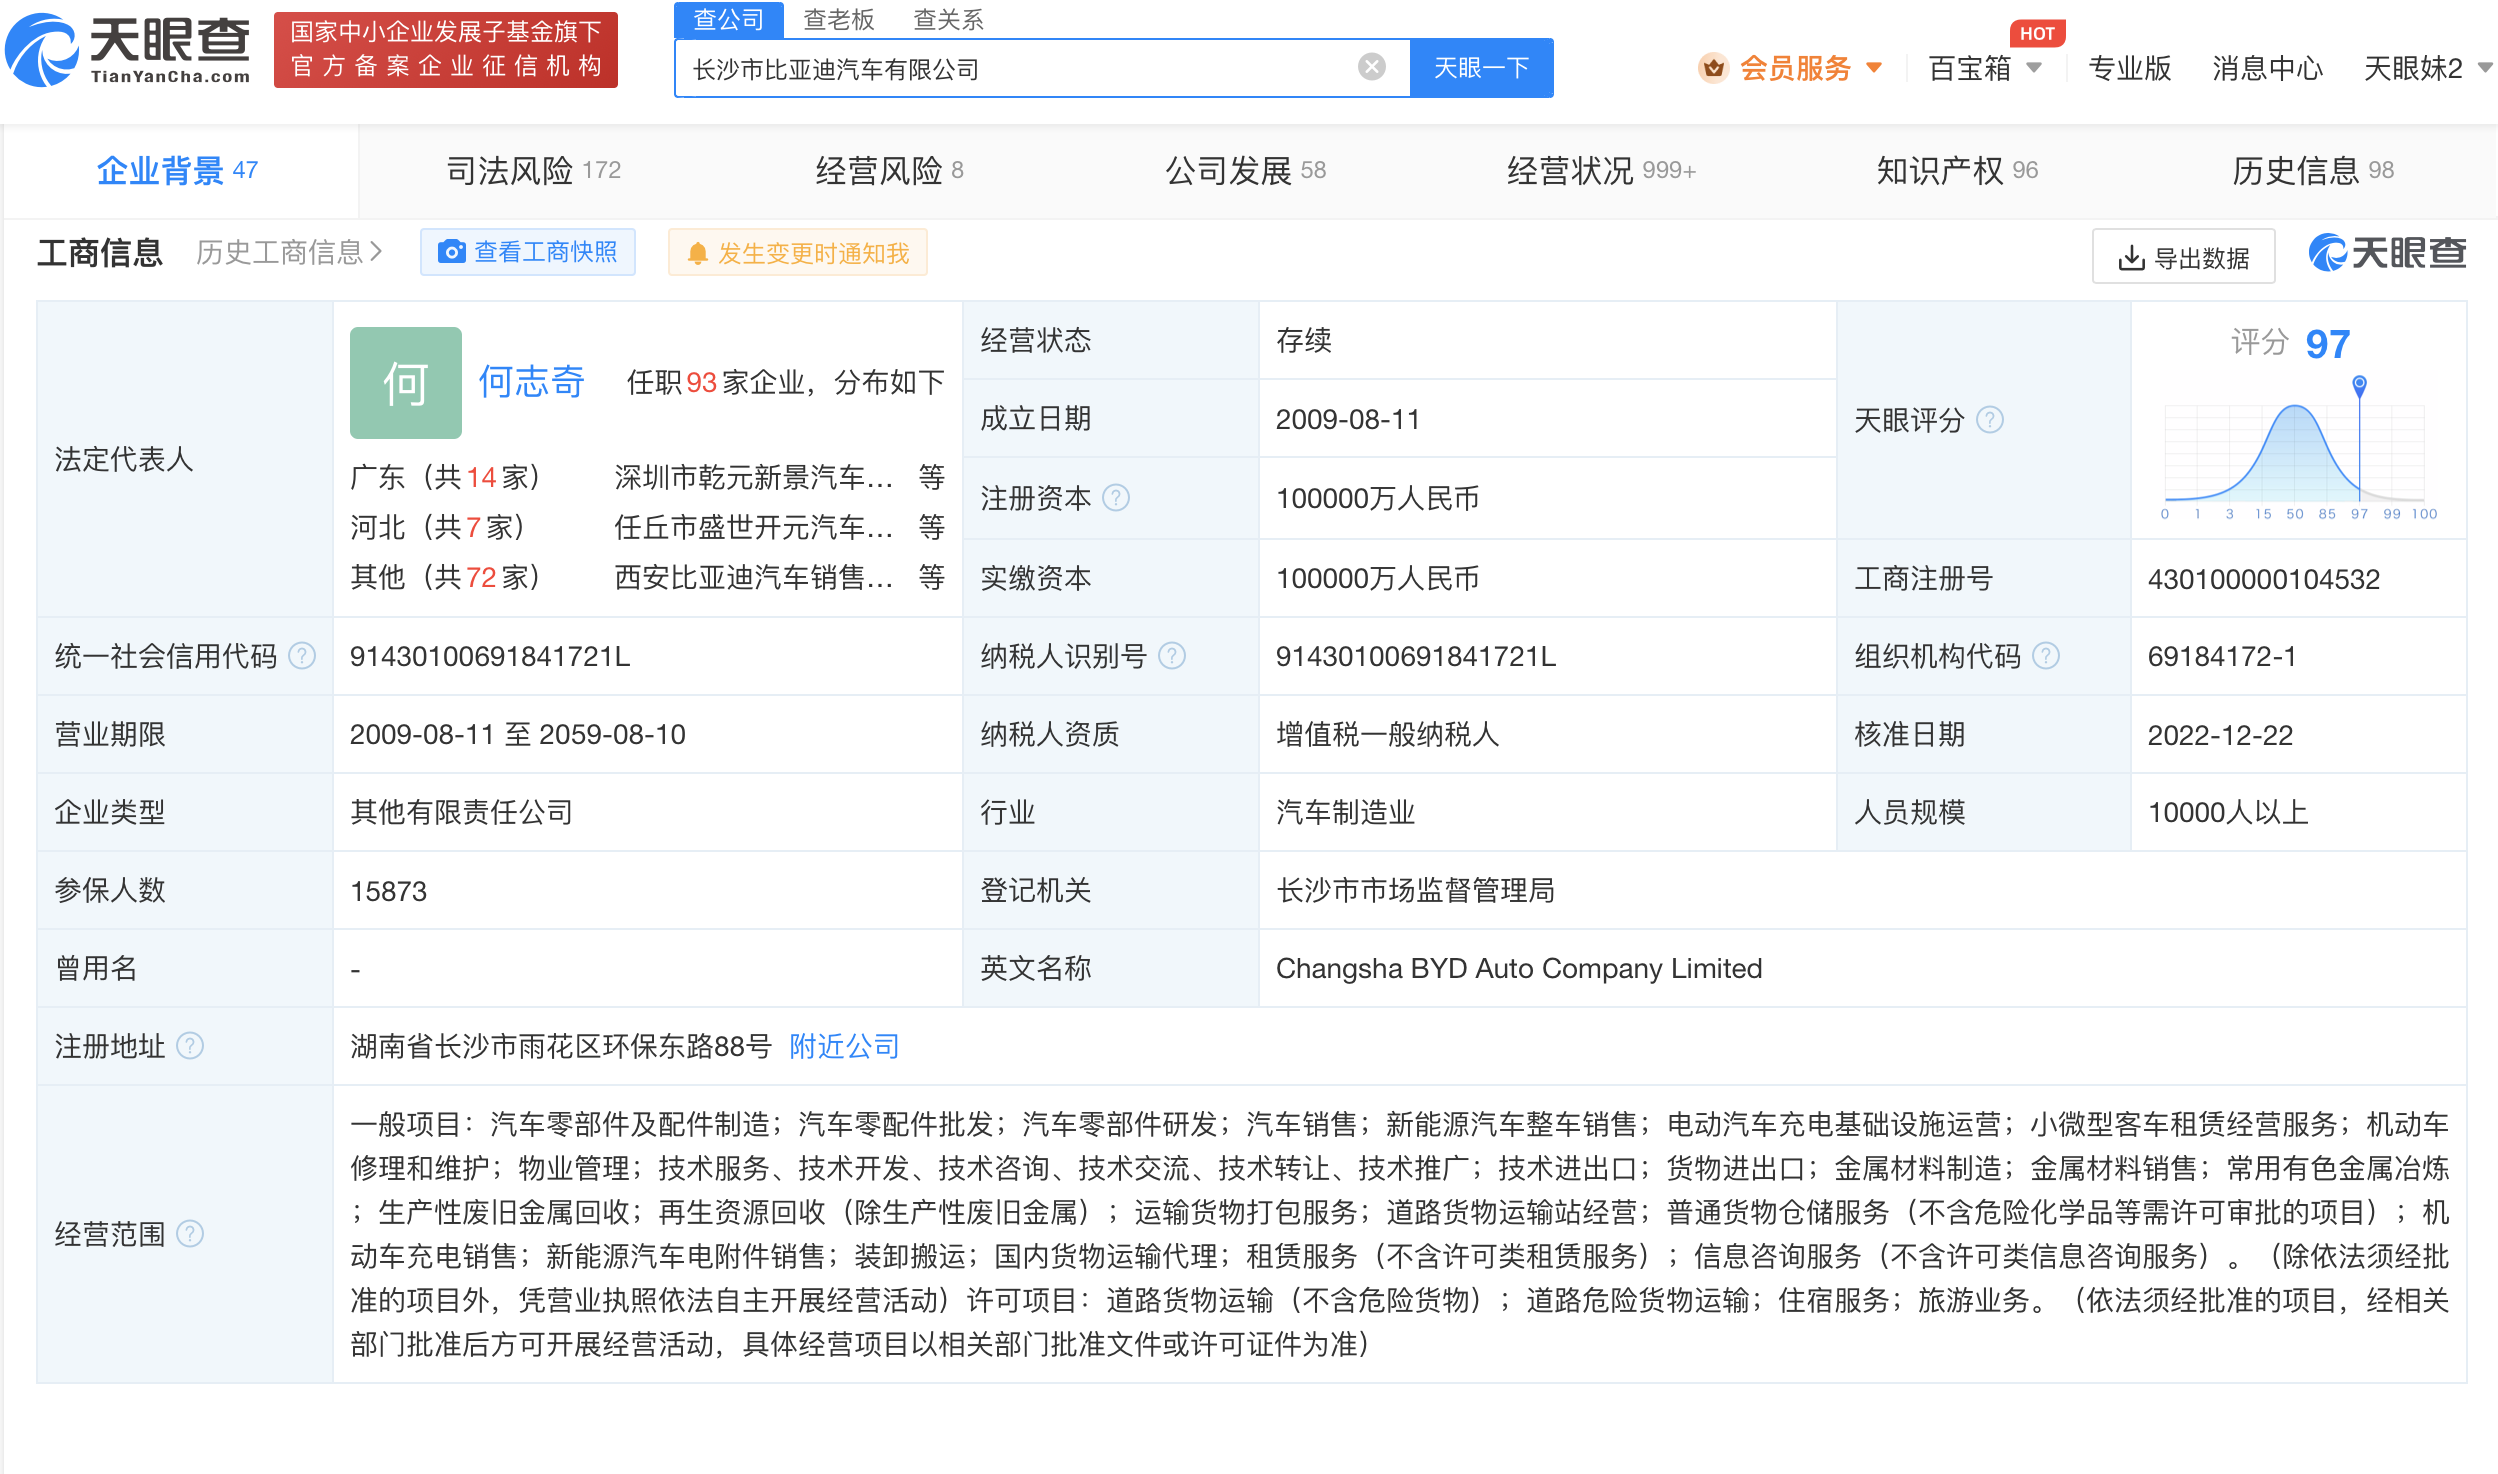
Task: Click the 工商信息 section heading
Action: pyautogui.click(x=100, y=252)
